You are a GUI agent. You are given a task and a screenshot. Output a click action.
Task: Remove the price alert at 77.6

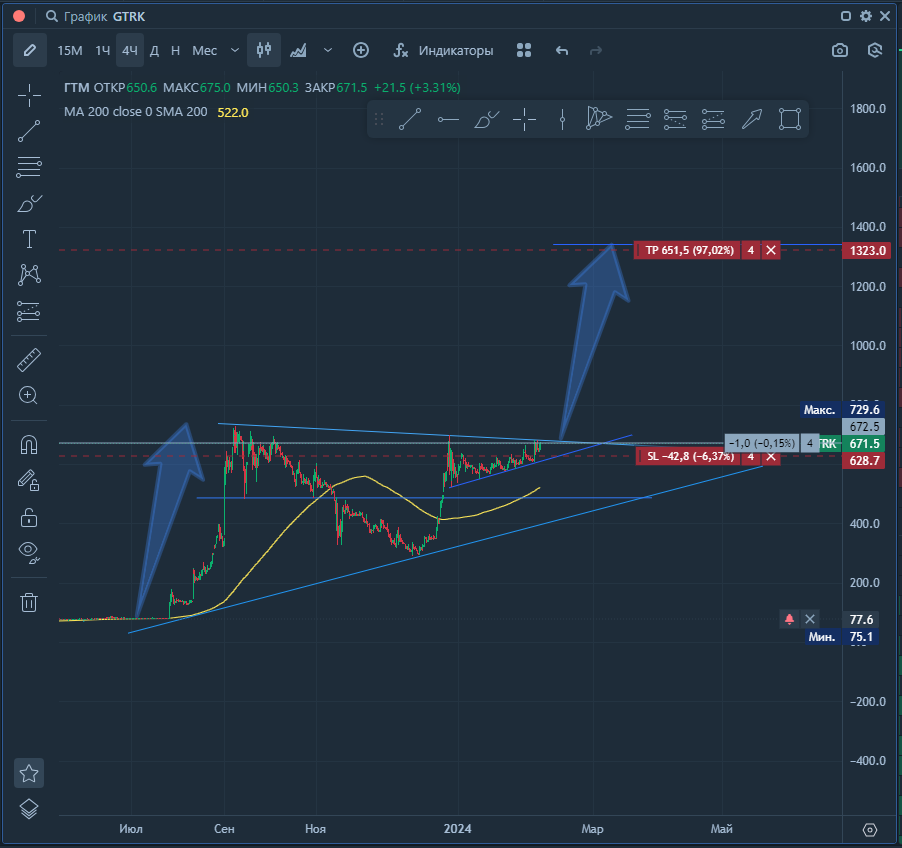click(x=810, y=619)
